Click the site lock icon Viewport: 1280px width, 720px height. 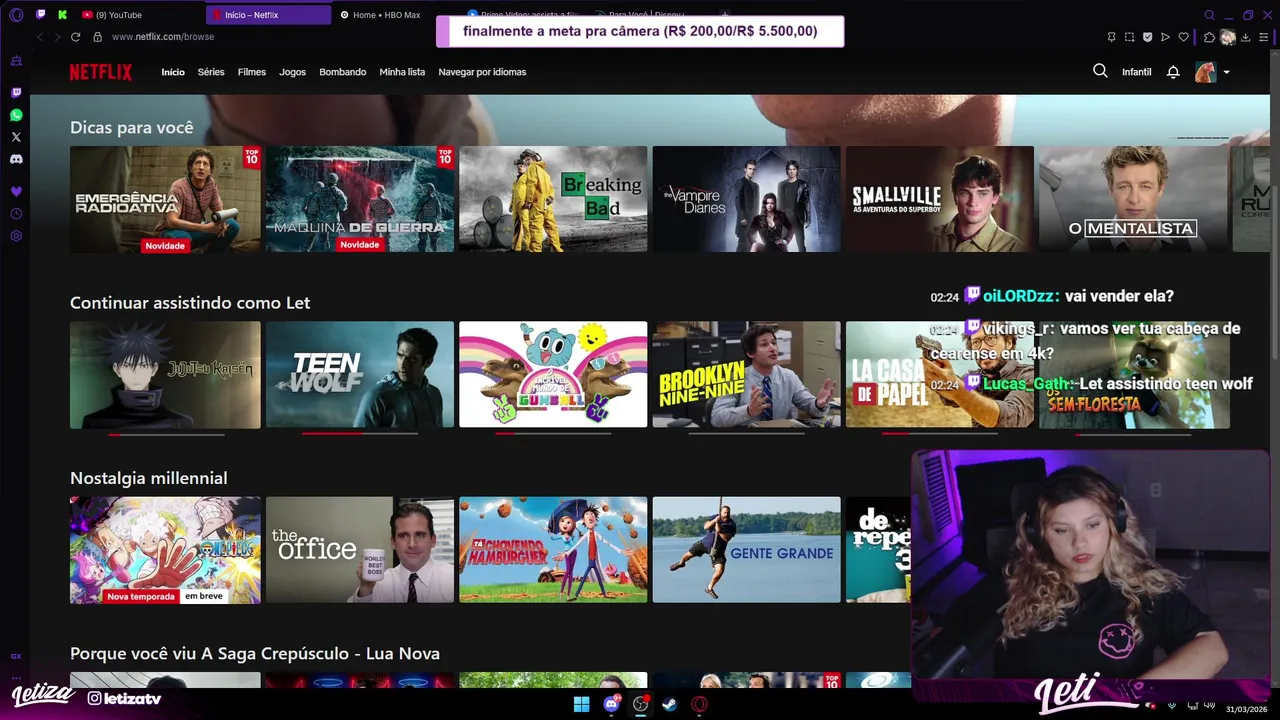click(97, 37)
